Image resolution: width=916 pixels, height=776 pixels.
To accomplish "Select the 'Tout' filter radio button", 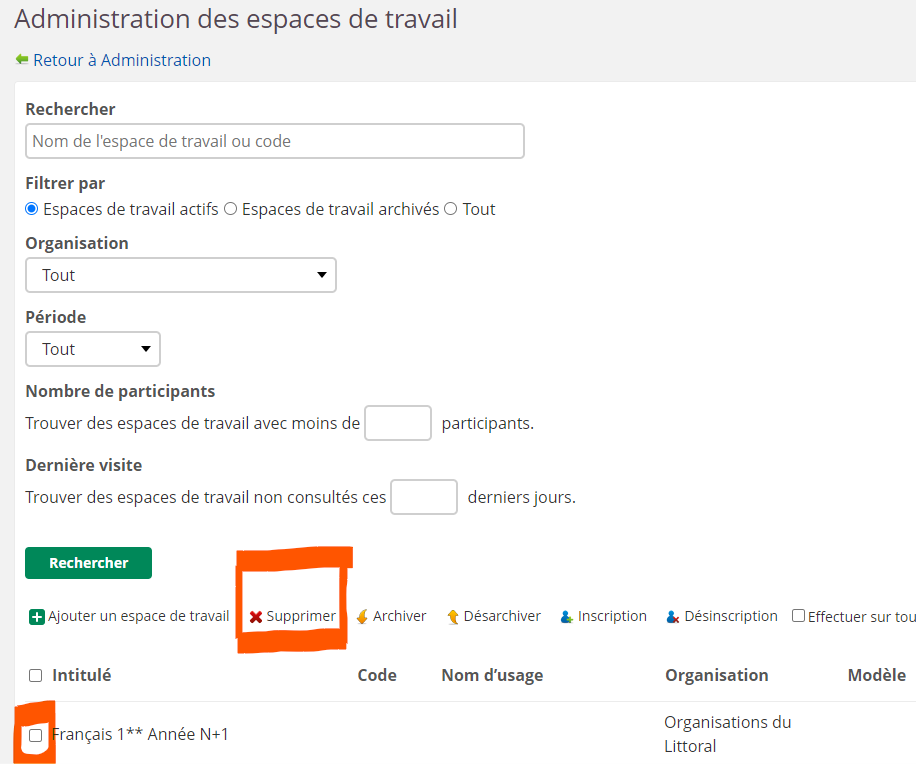I will click(x=451, y=209).
